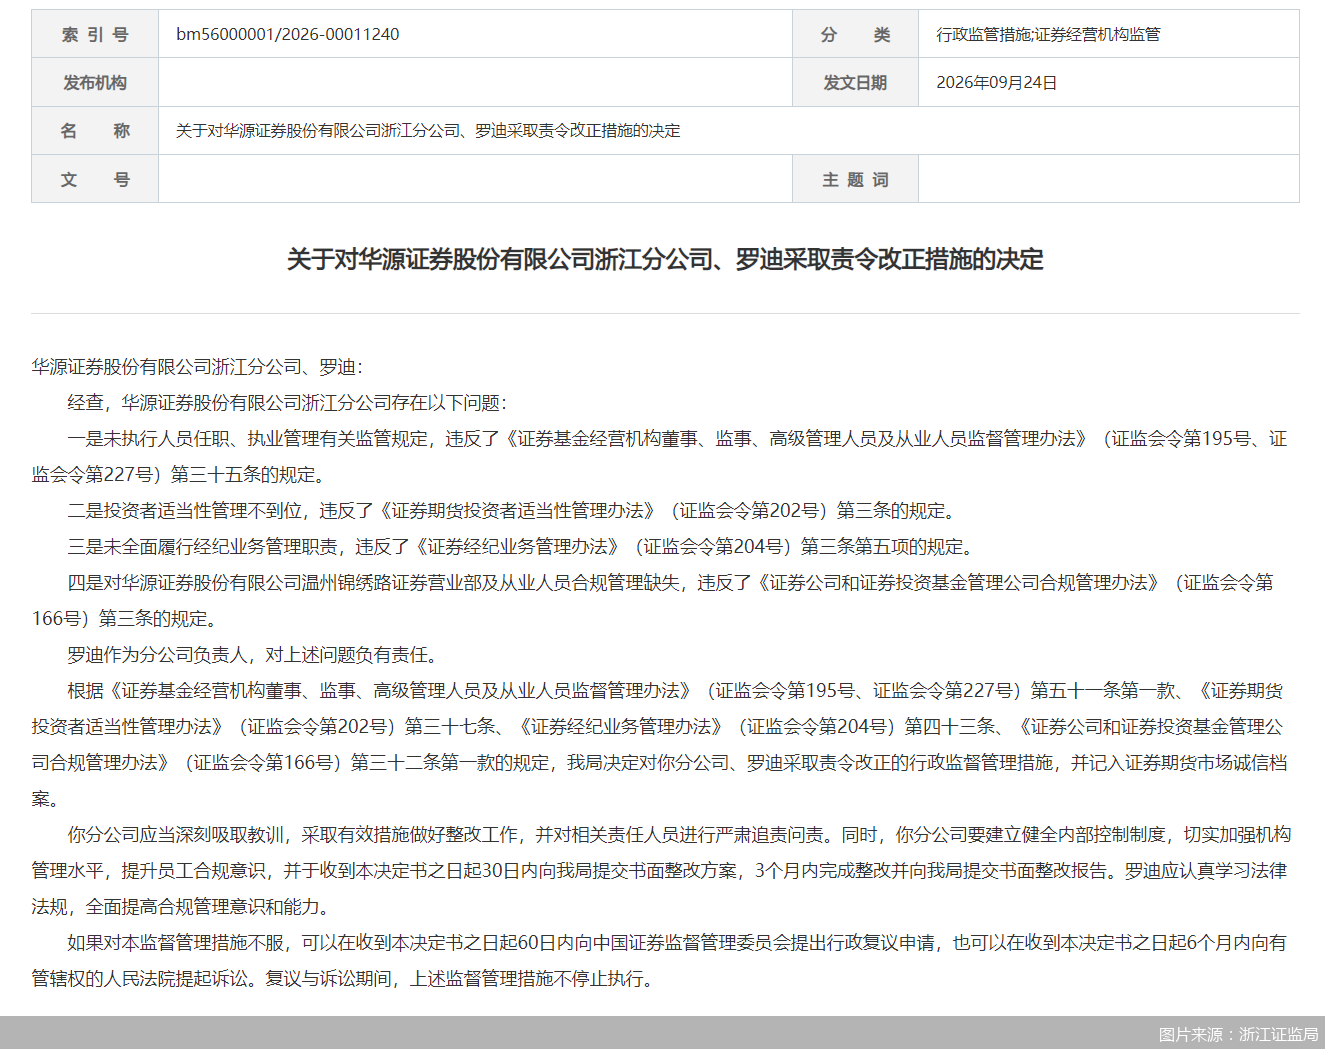Click the line 罗迪作为分公司负责人
The width and height of the screenshot is (1325, 1049).
252,655
